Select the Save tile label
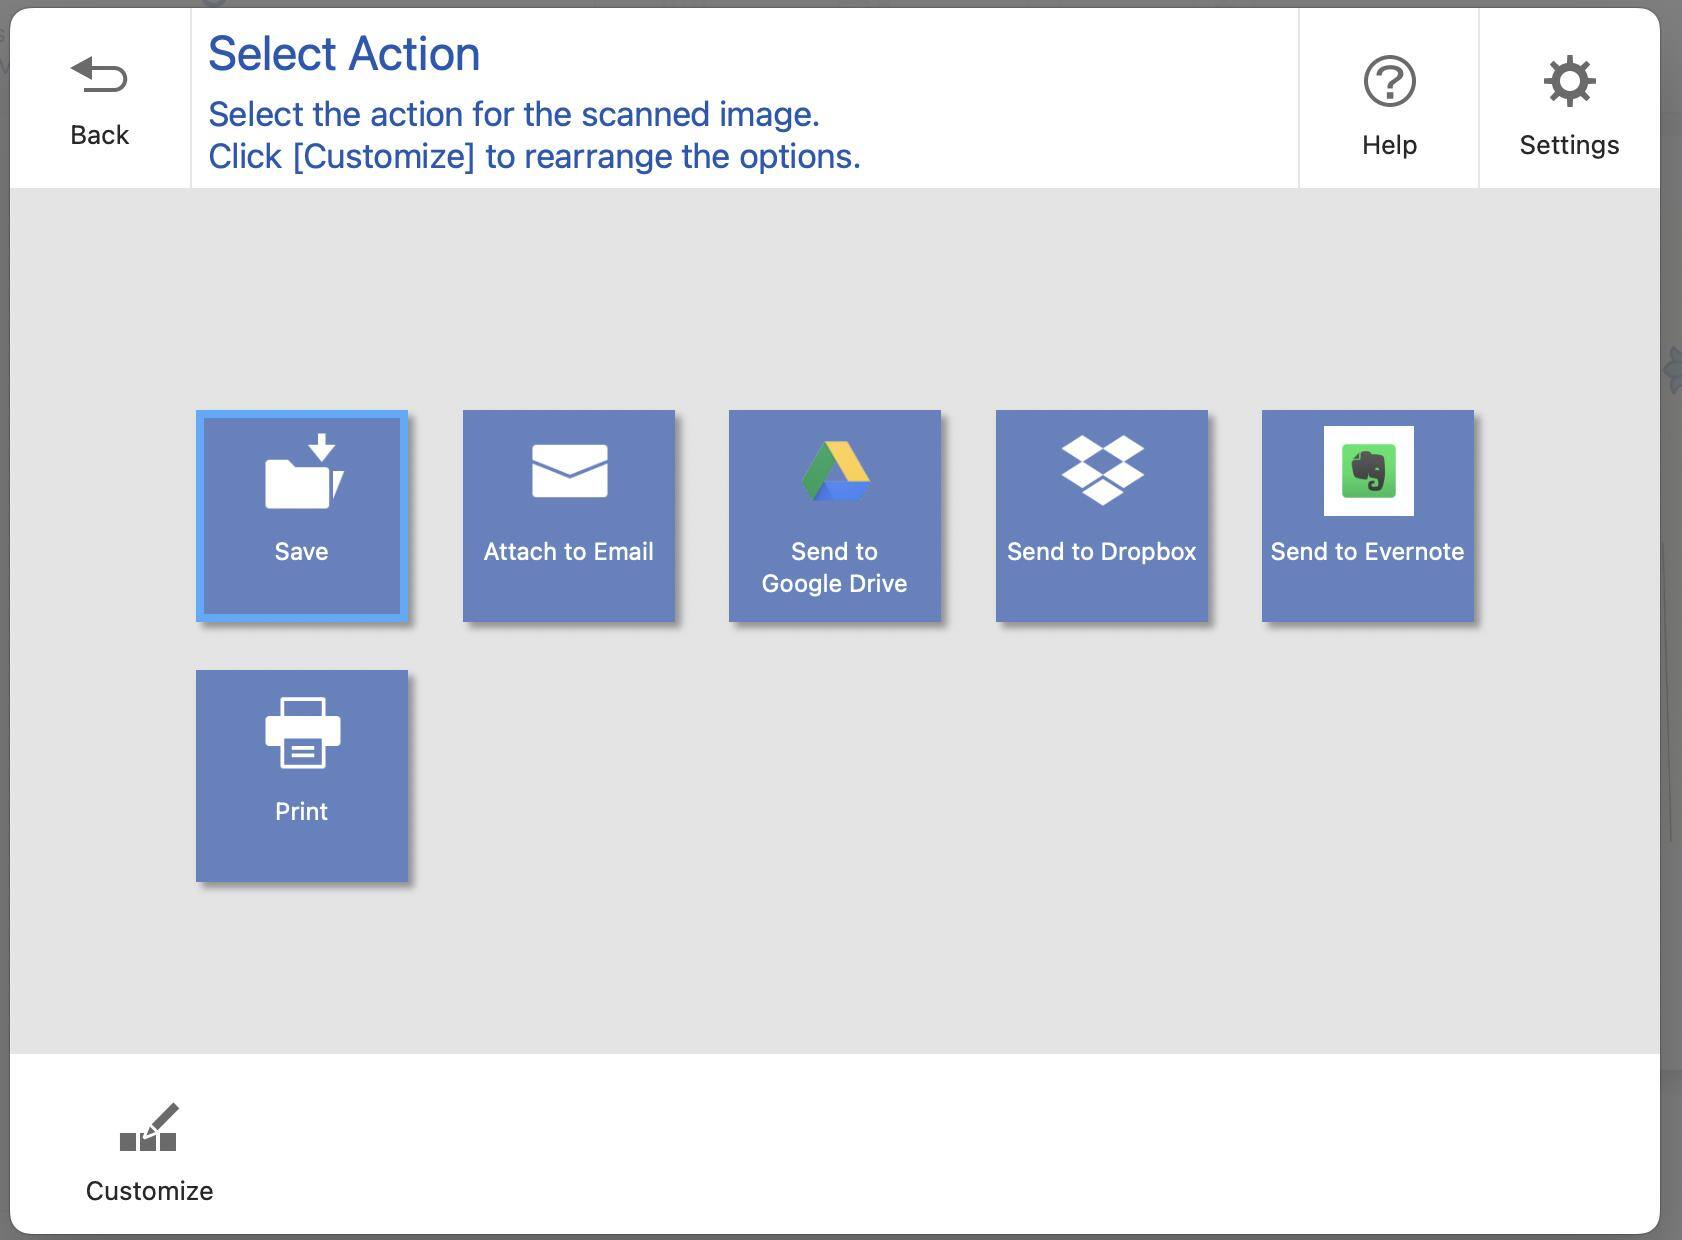This screenshot has width=1682, height=1240. (301, 552)
